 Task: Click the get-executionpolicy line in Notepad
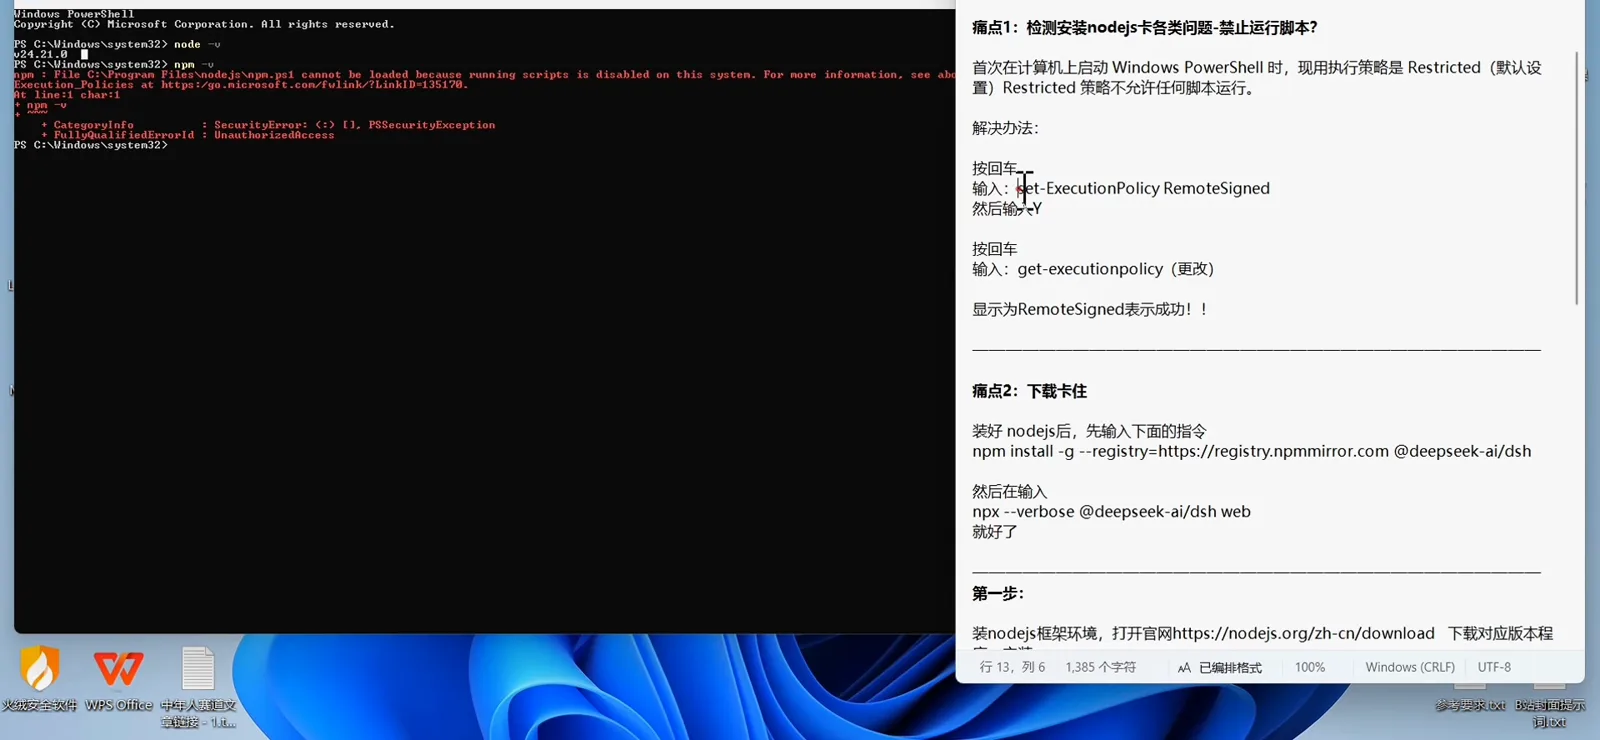click(x=1093, y=269)
